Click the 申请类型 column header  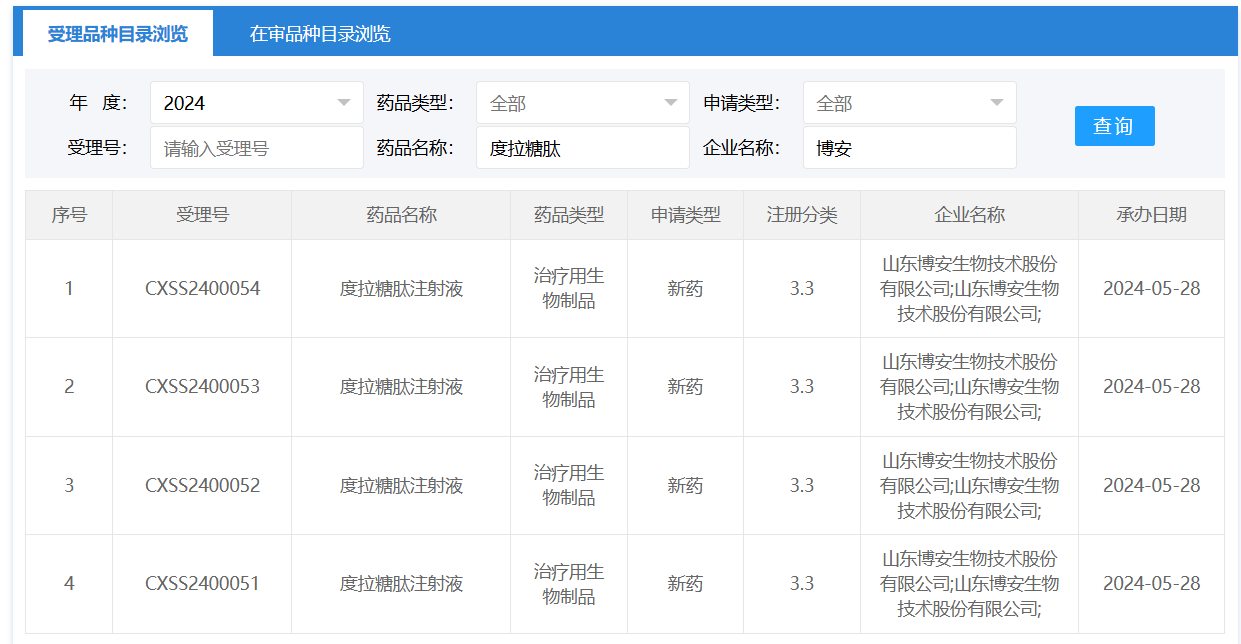[x=686, y=215]
